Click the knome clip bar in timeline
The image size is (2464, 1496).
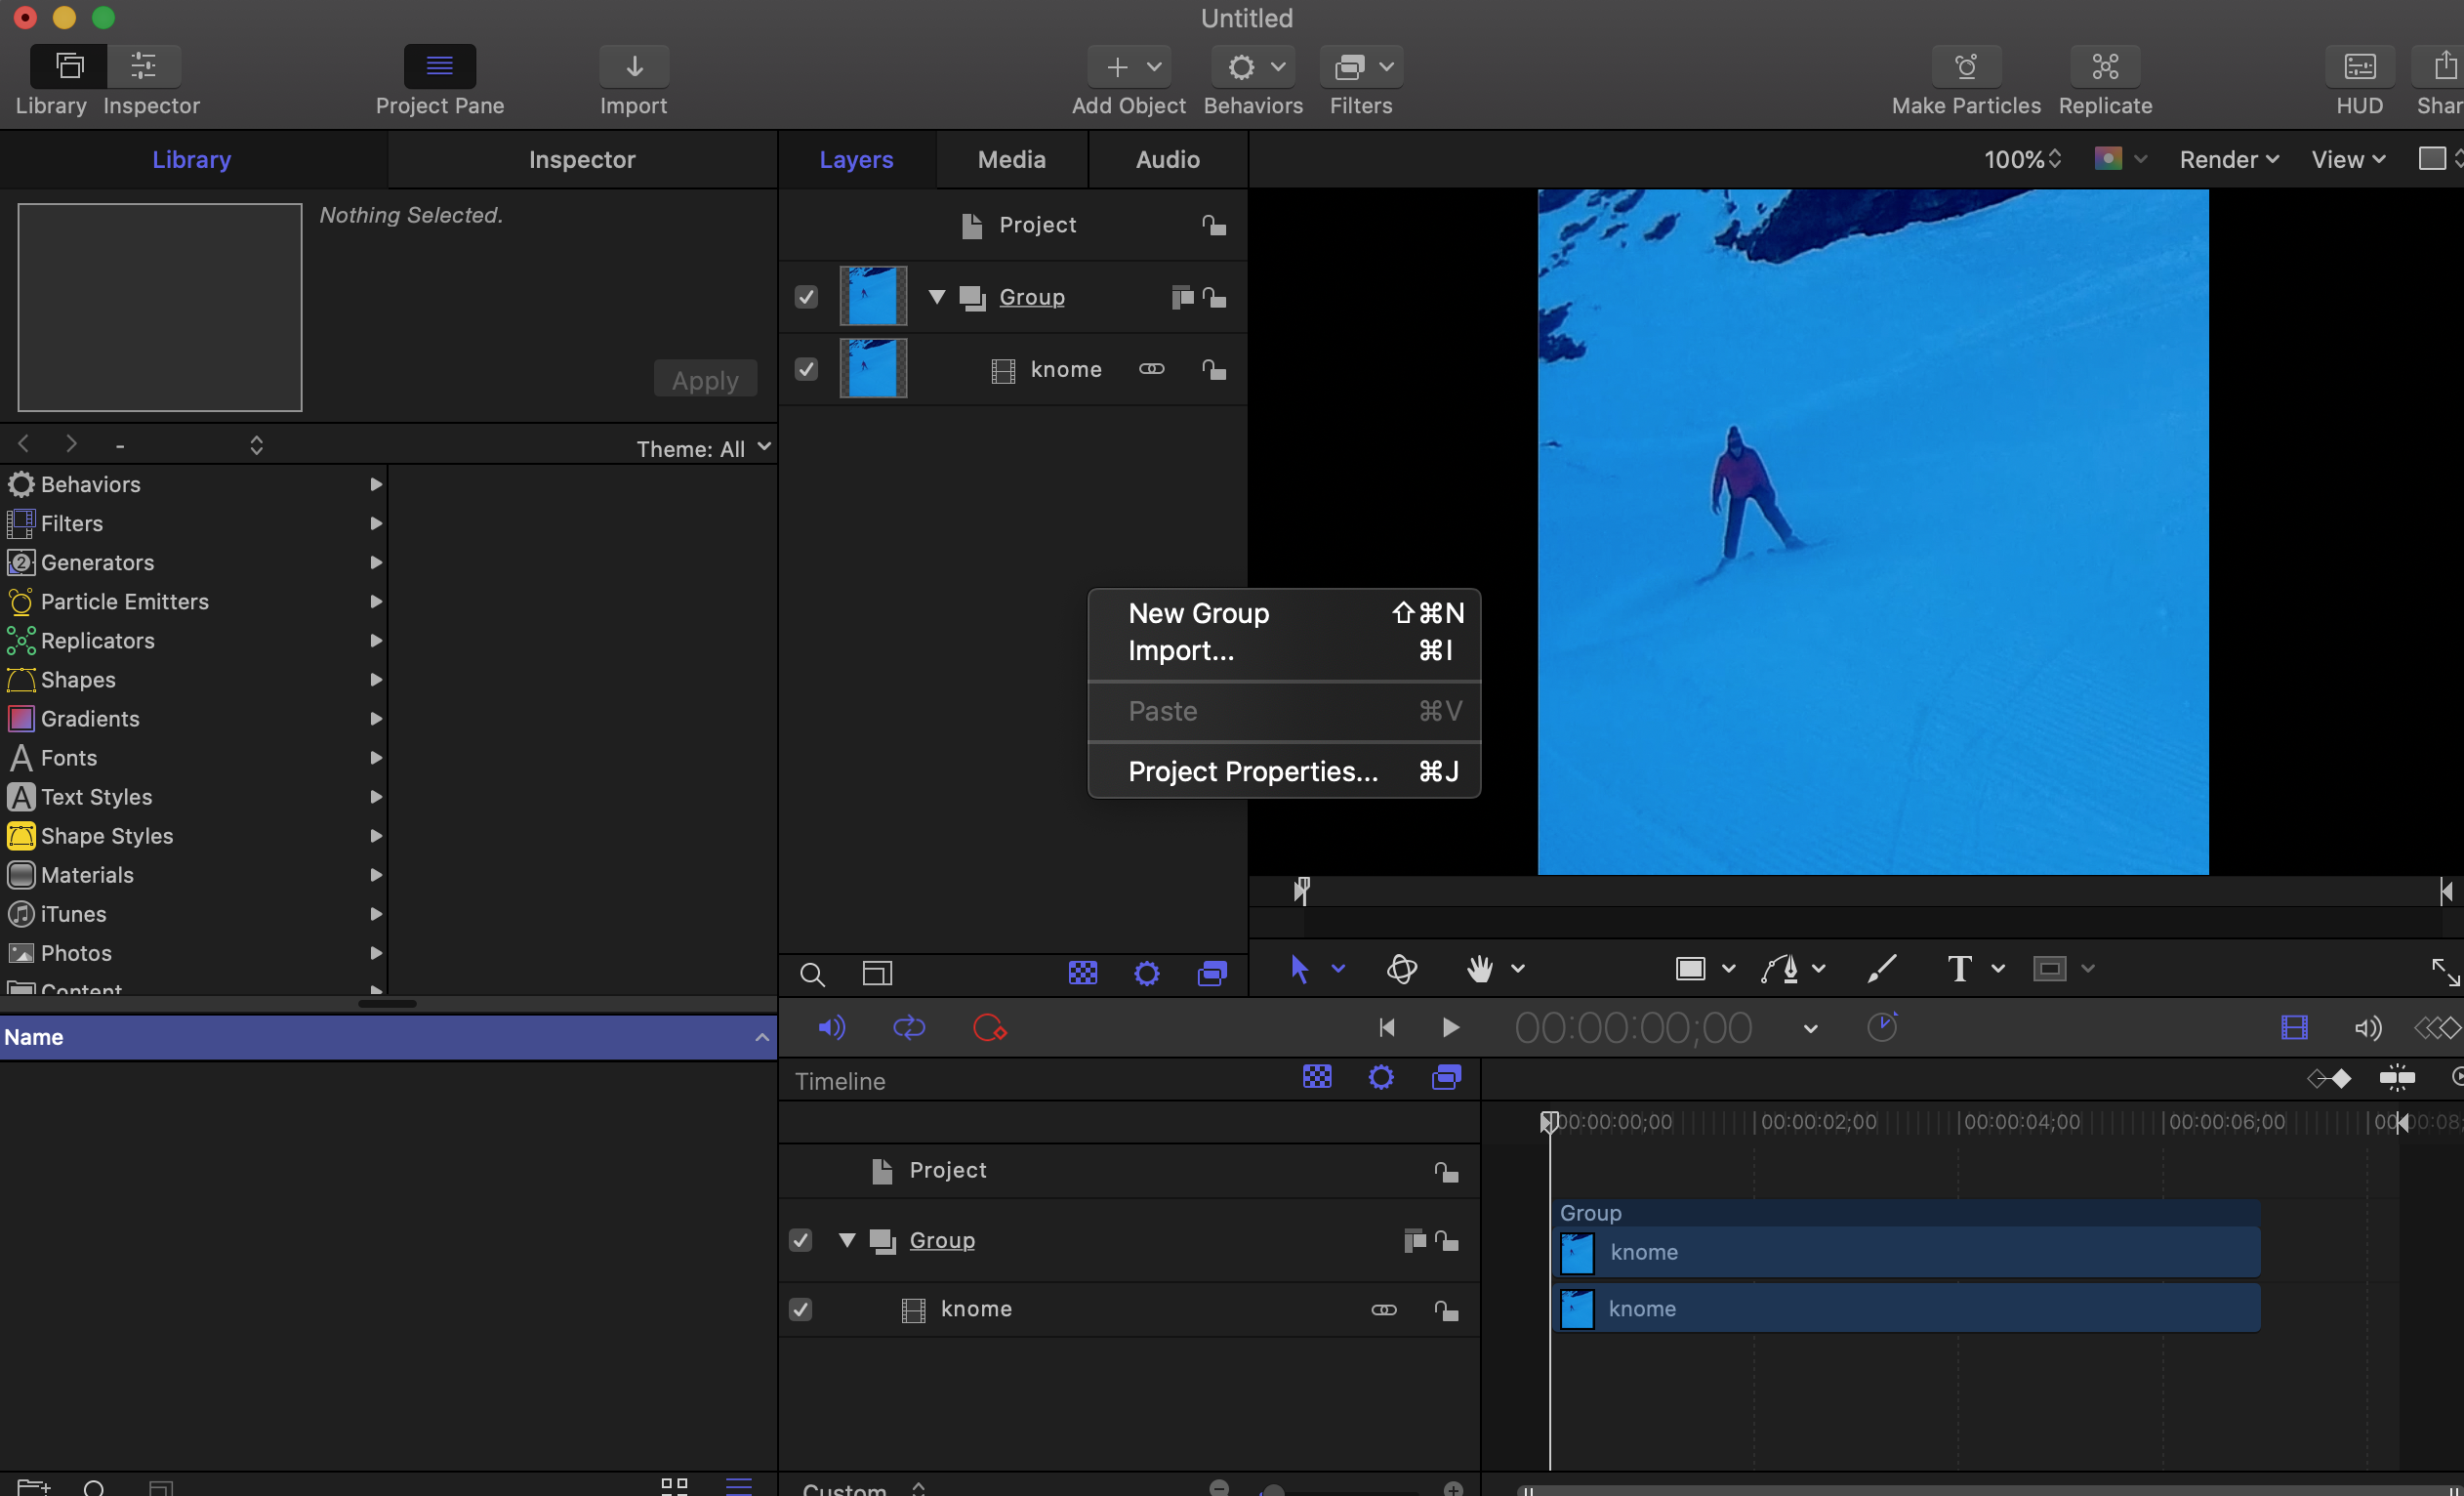1908,1308
